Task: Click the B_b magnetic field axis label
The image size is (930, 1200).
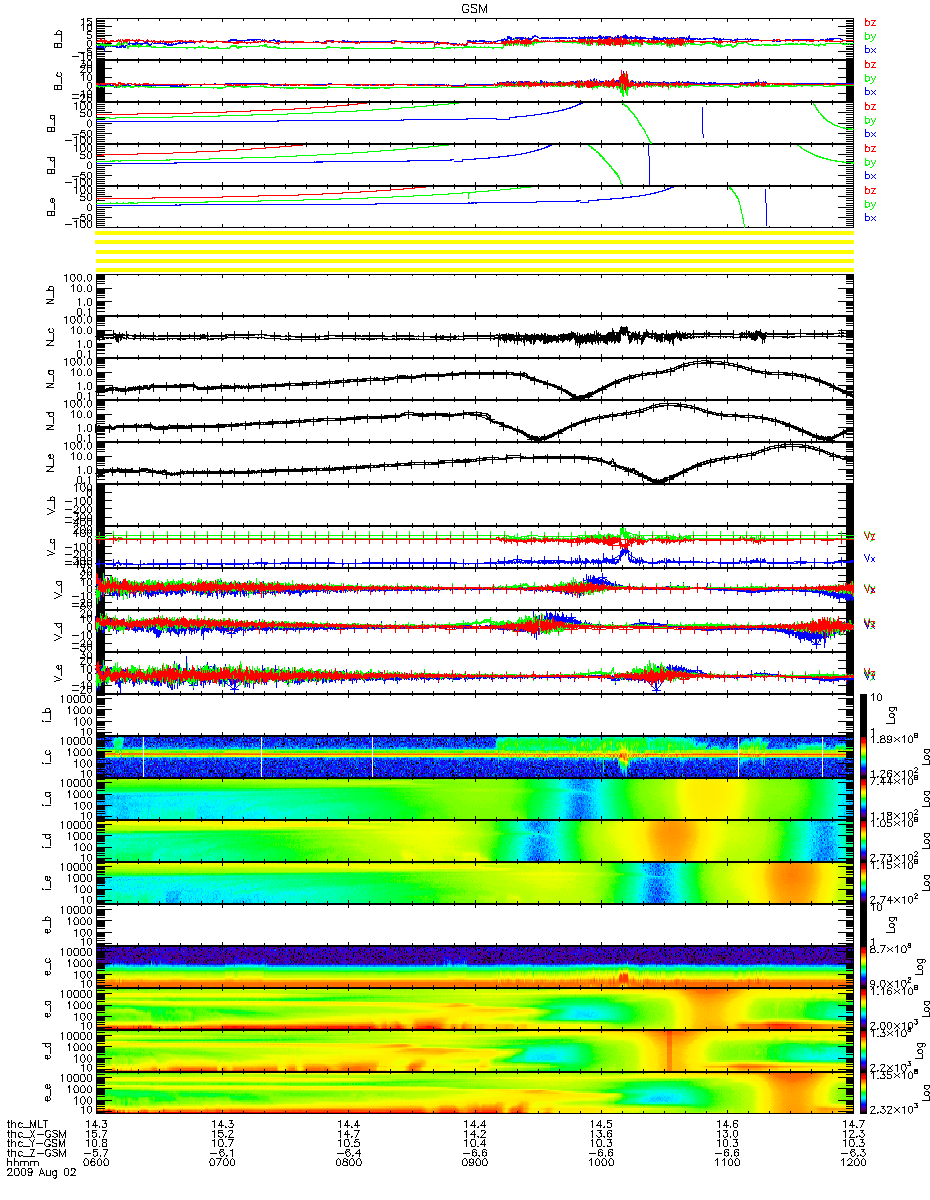Action: coord(60,38)
